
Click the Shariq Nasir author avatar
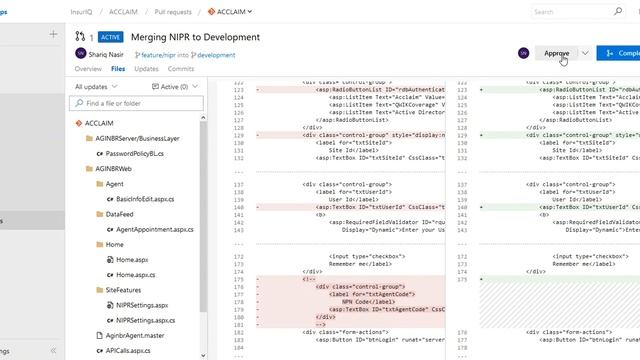click(x=80, y=53)
